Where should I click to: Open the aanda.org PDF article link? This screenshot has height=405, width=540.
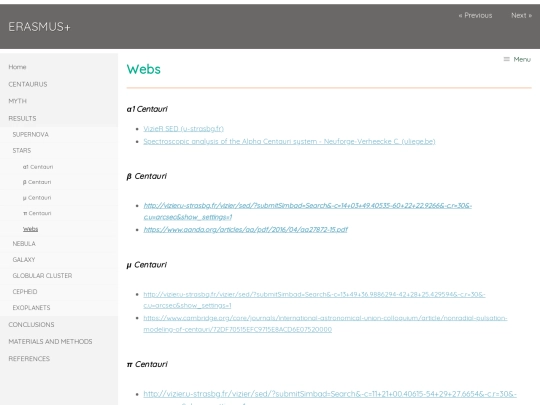click(x=246, y=229)
